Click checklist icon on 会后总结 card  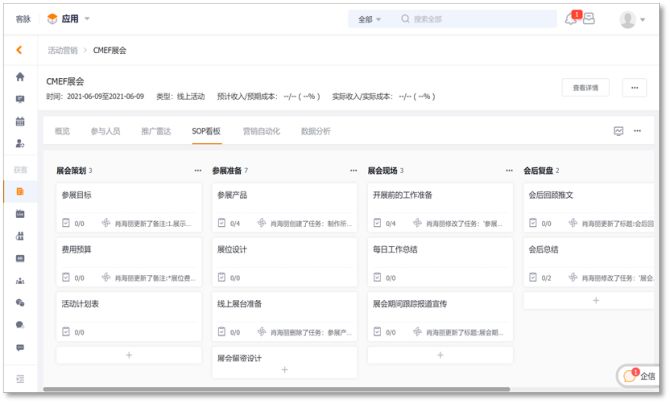[x=533, y=277]
